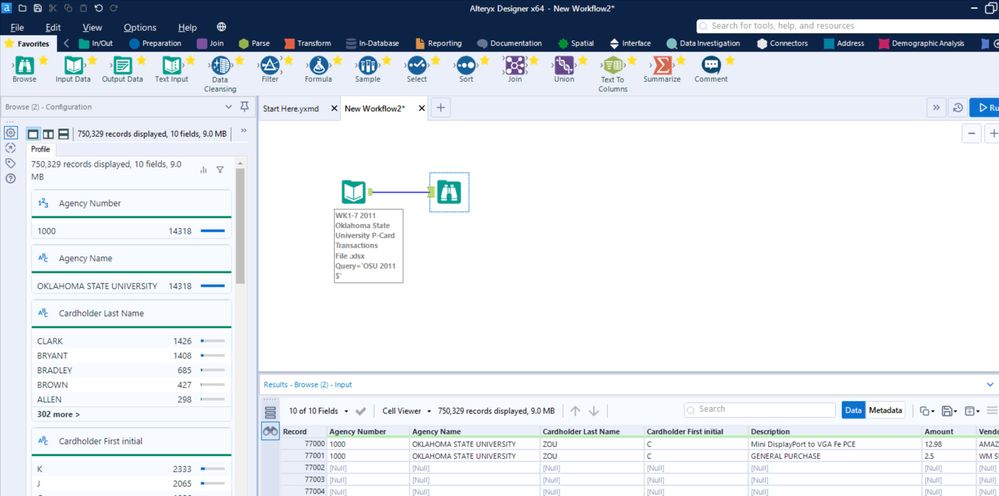
Task: Click the Navigation target icon in side panel
Action: pos(10,148)
